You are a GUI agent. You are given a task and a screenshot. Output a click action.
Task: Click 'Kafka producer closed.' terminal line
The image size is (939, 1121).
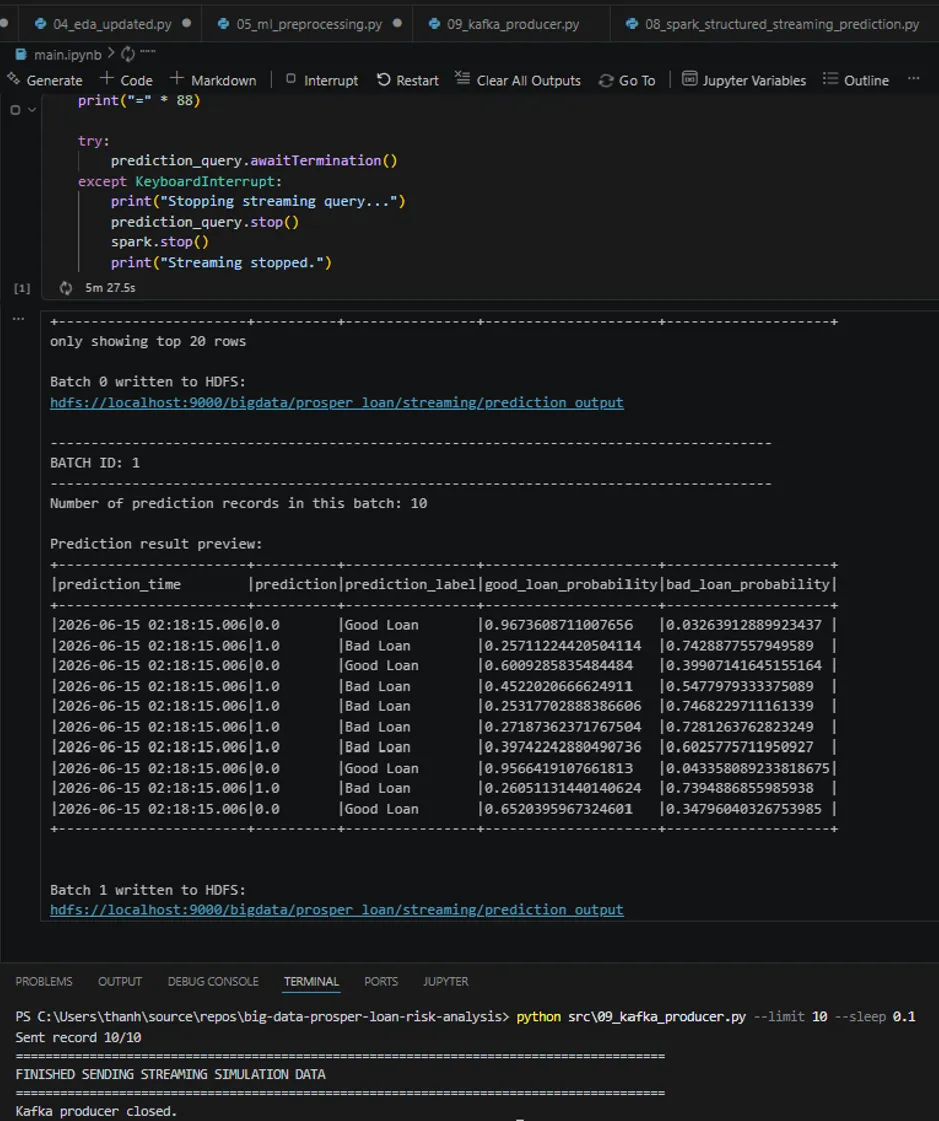96,1111
